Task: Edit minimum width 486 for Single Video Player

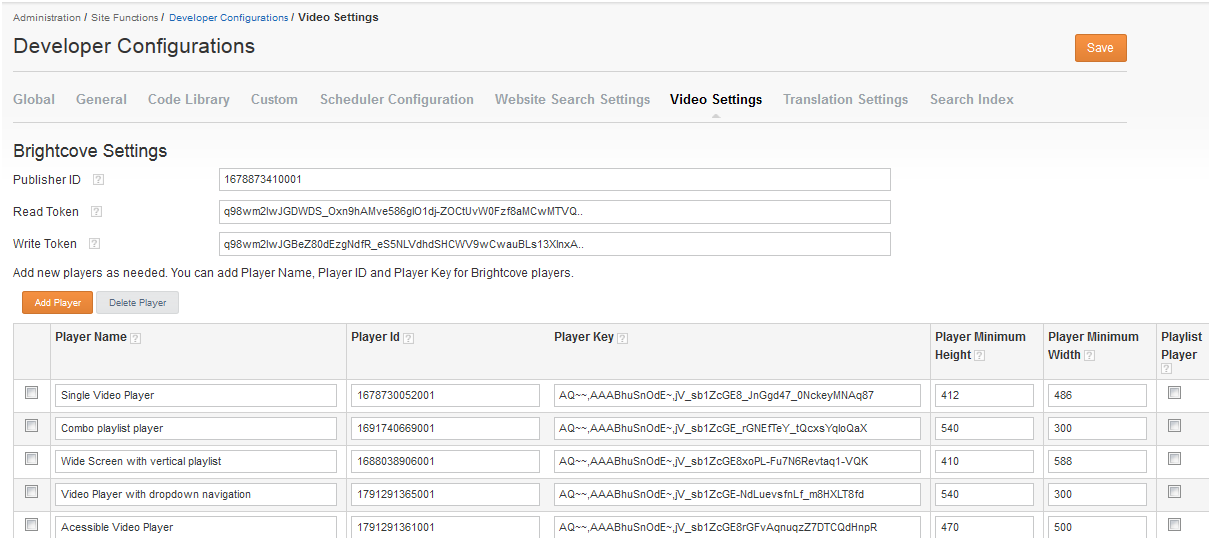Action: coord(1097,395)
